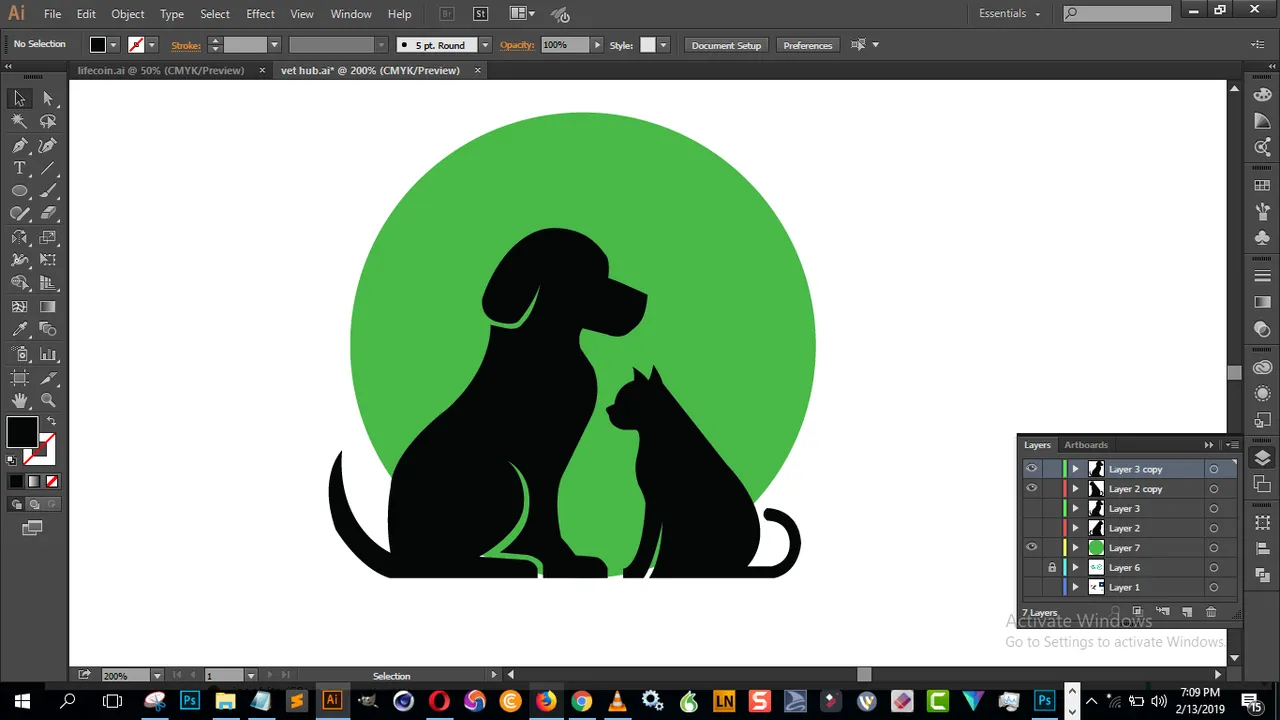This screenshot has width=1280, height=720.
Task: Click the orange Stroke label
Action: [186, 45]
